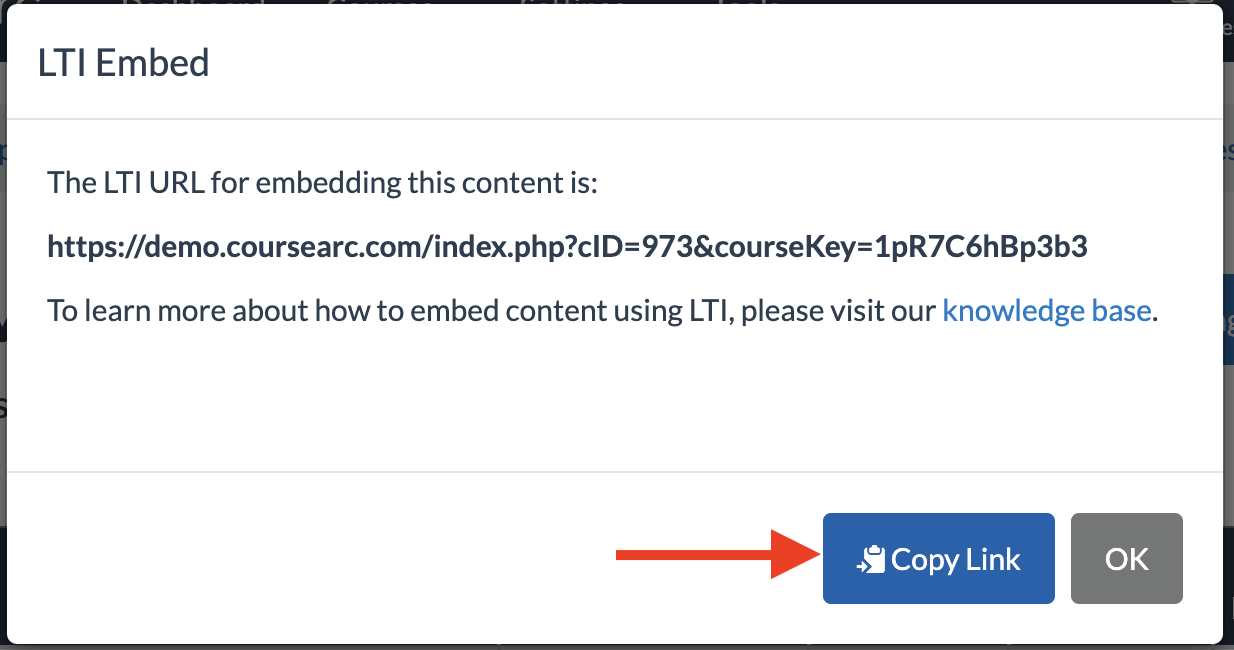The image size is (1234, 650).
Task: Click the dimmed Tools item behind the dialog
Action: point(748,4)
